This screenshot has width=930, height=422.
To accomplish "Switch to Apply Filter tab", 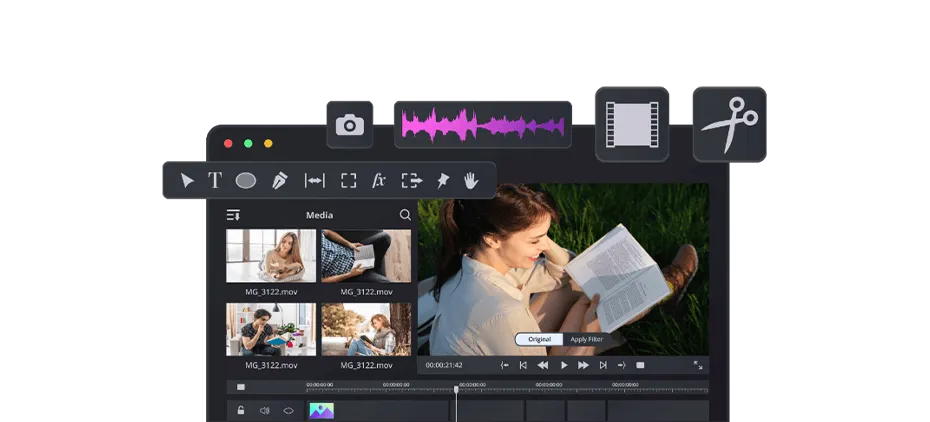I will (x=586, y=340).
